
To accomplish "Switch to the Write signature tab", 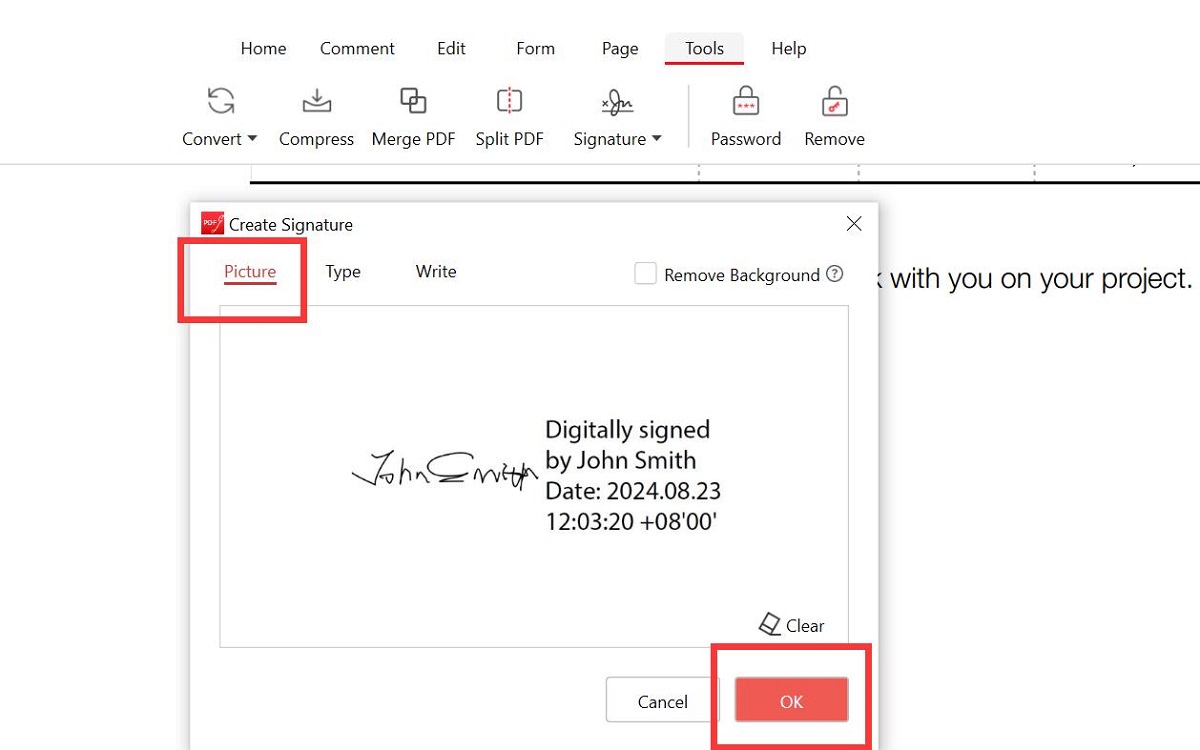I will tap(435, 271).
